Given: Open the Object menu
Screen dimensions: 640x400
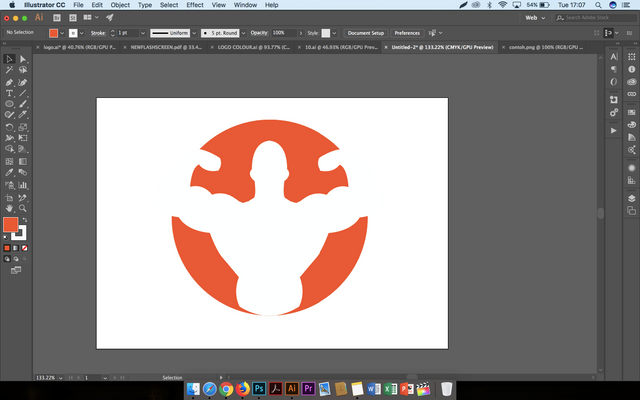Looking at the screenshot, I should [120, 5].
